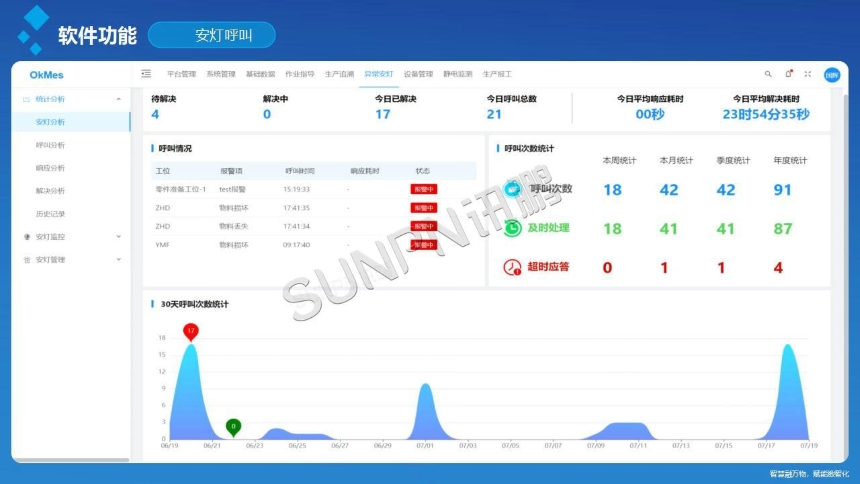Open the notification bell icon
Viewport: 860px width, 484px height.
click(788, 74)
